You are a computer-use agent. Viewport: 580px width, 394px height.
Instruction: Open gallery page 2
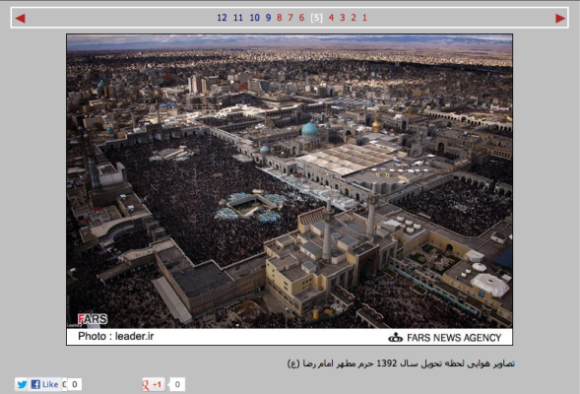click(354, 18)
